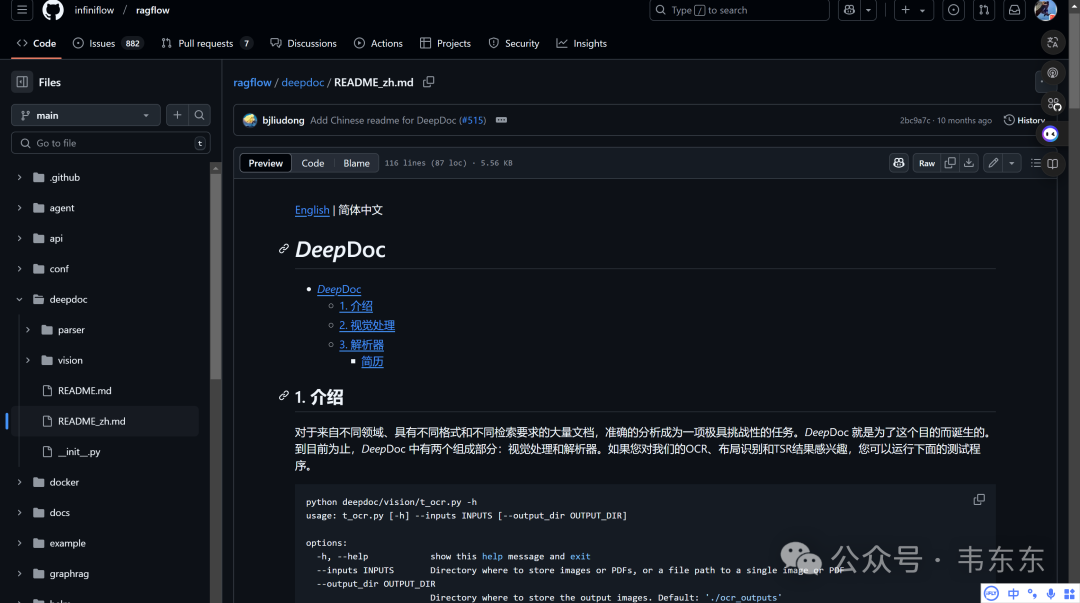Expand commit message details ellipsis
Screen dimensions: 1080x603
(x=501, y=120)
